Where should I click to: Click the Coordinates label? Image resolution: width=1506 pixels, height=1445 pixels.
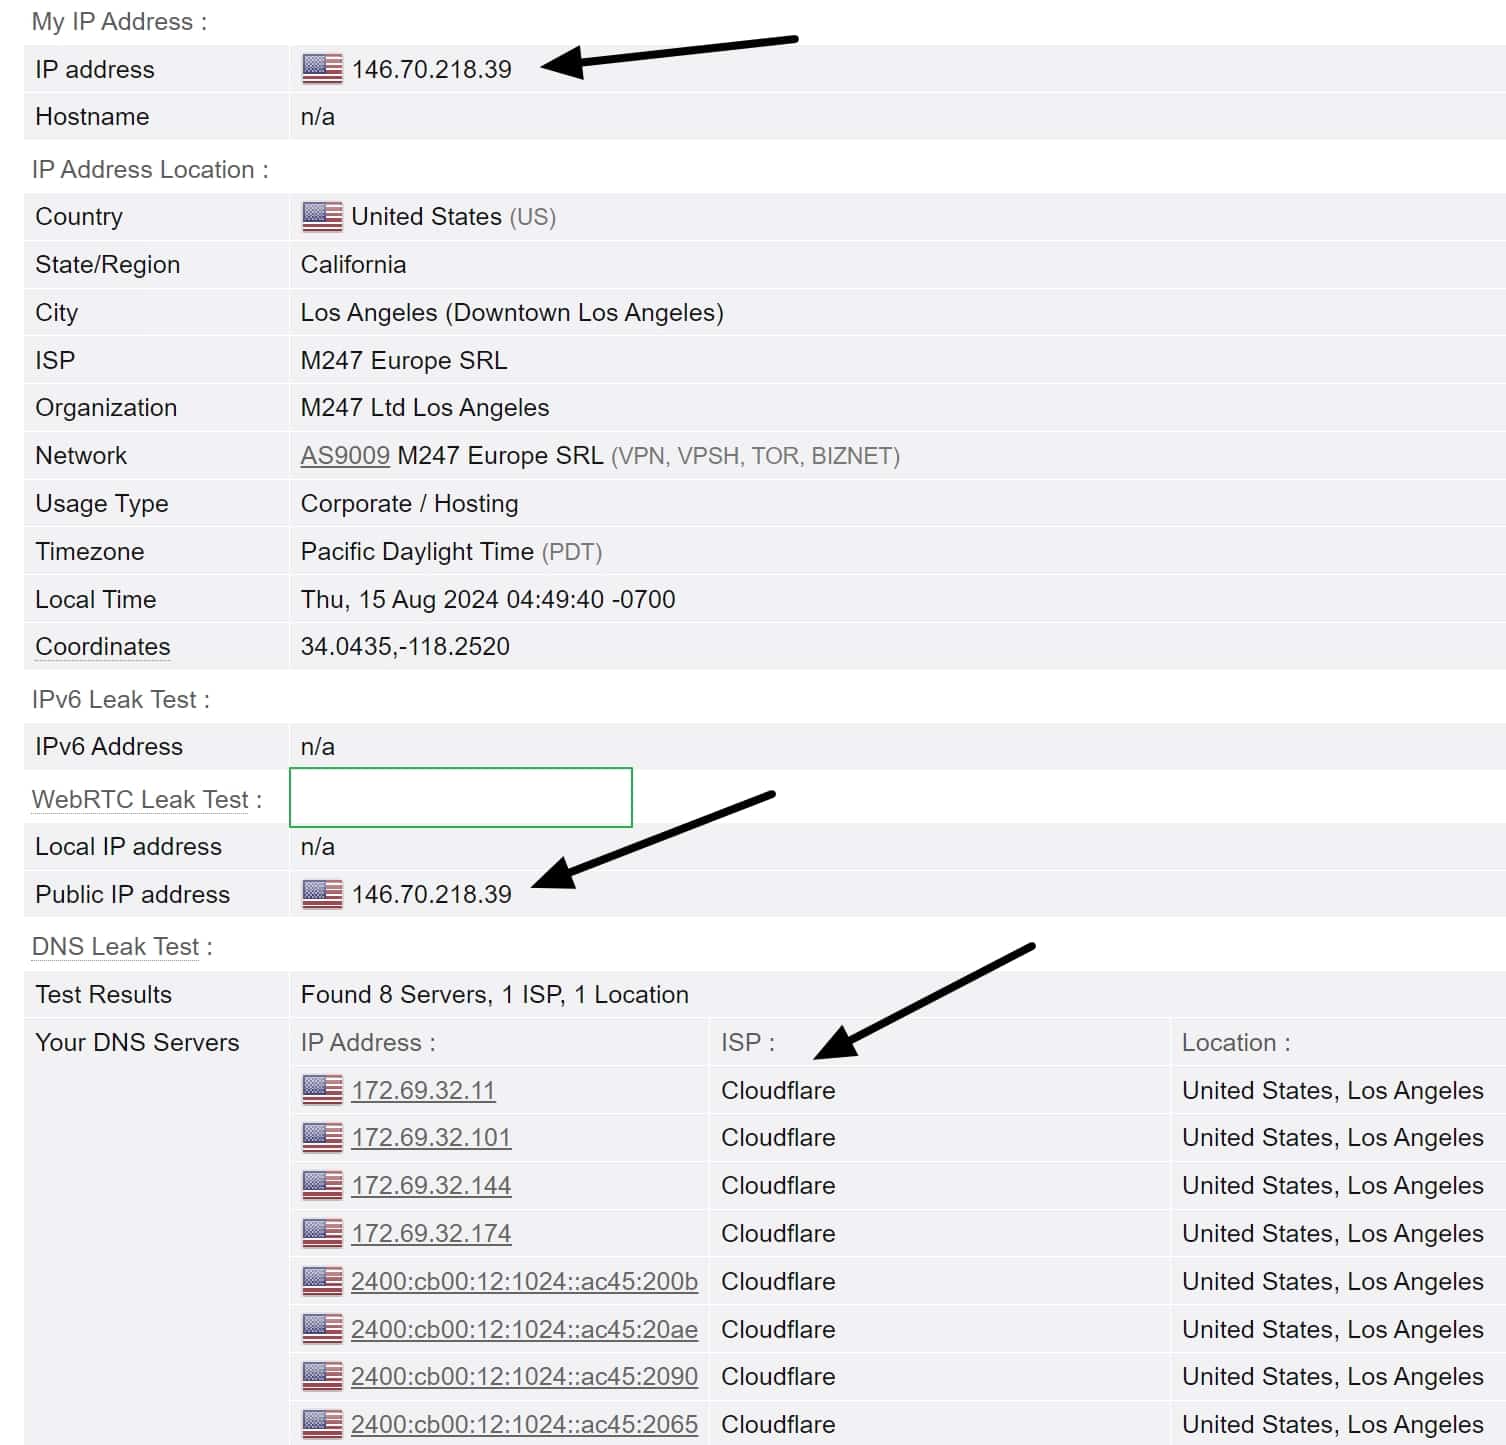click(103, 647)
